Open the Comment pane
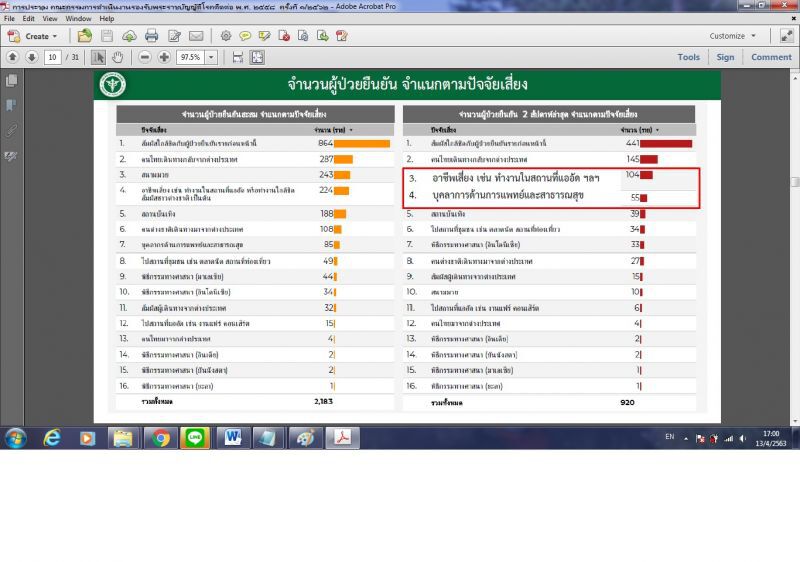 pos(771,57)
